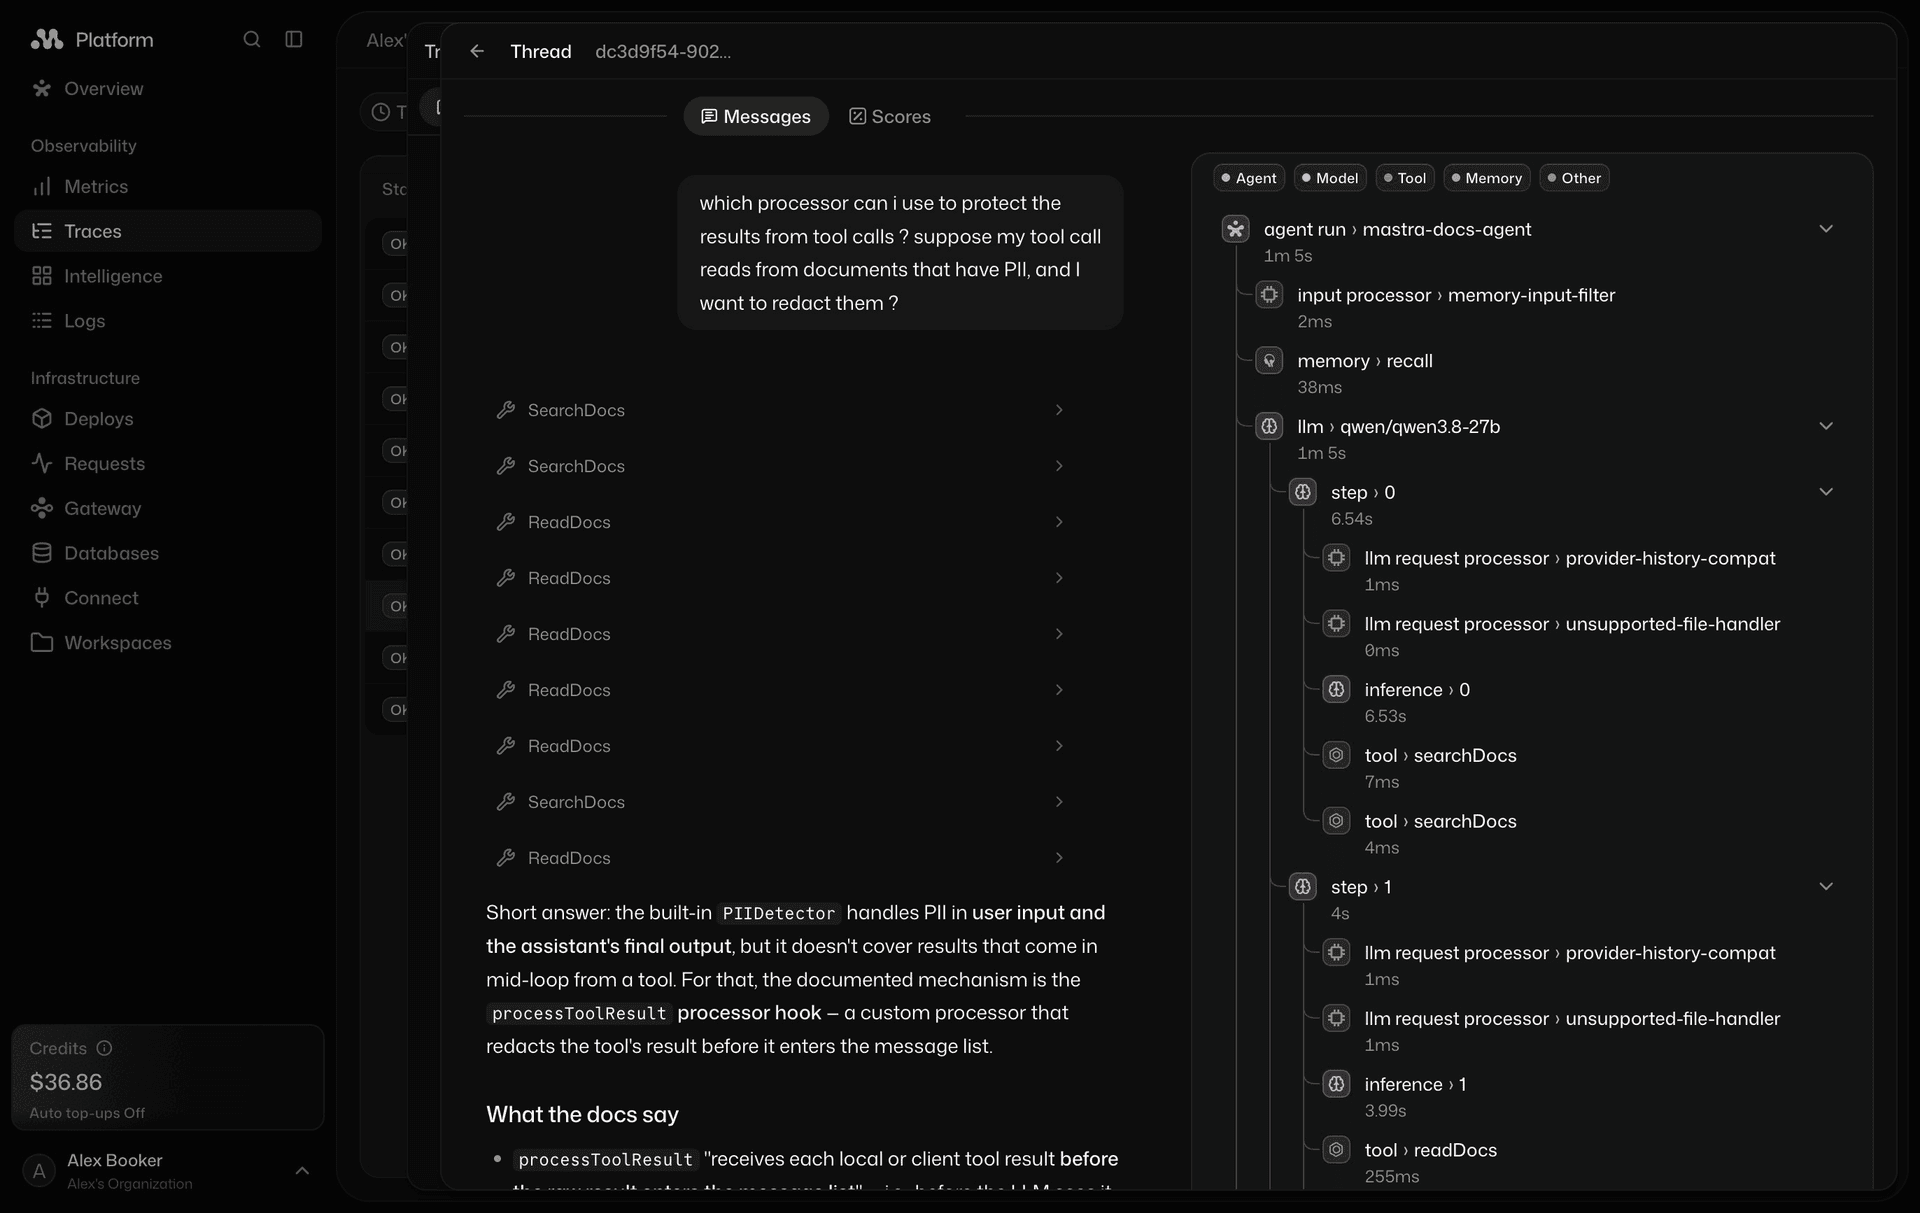
Task: Expand the first SearchDocs tool call
Action: pos(780,411)
